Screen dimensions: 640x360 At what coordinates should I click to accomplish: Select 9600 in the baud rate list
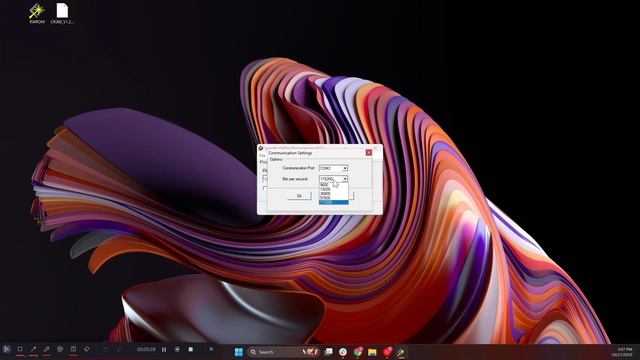coord(333,185)
